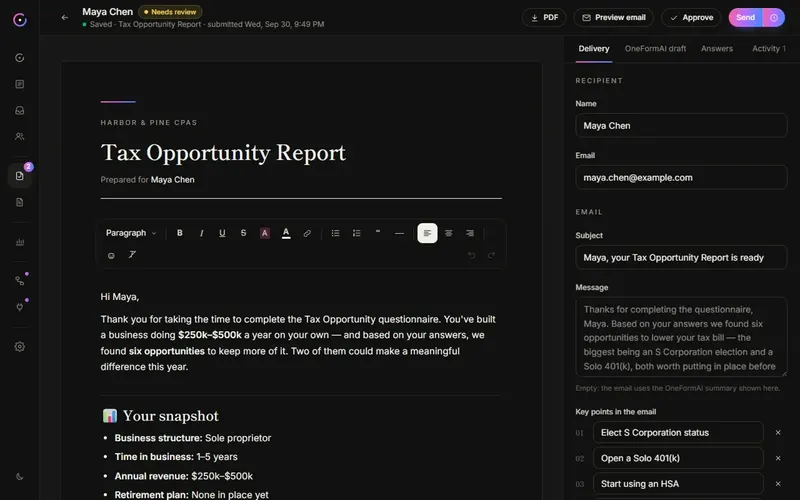Switch to the Activity tab
The width and height of the screenshot is (800, 500).
[768, 48]
